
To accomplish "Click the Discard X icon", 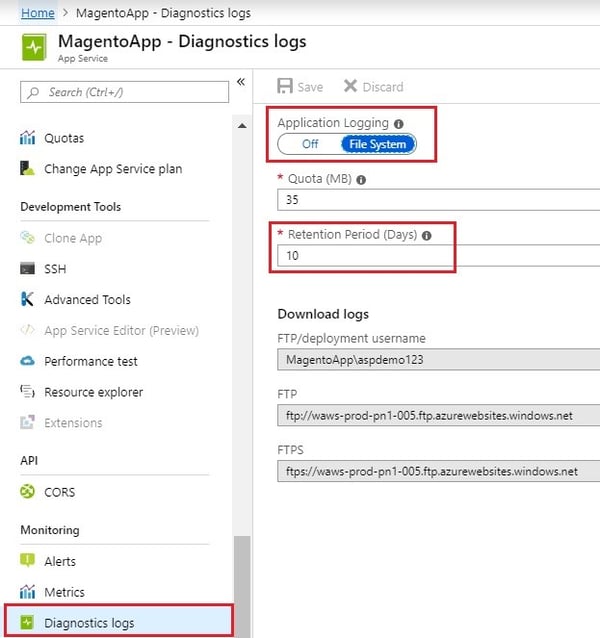I will pos(350,86).
